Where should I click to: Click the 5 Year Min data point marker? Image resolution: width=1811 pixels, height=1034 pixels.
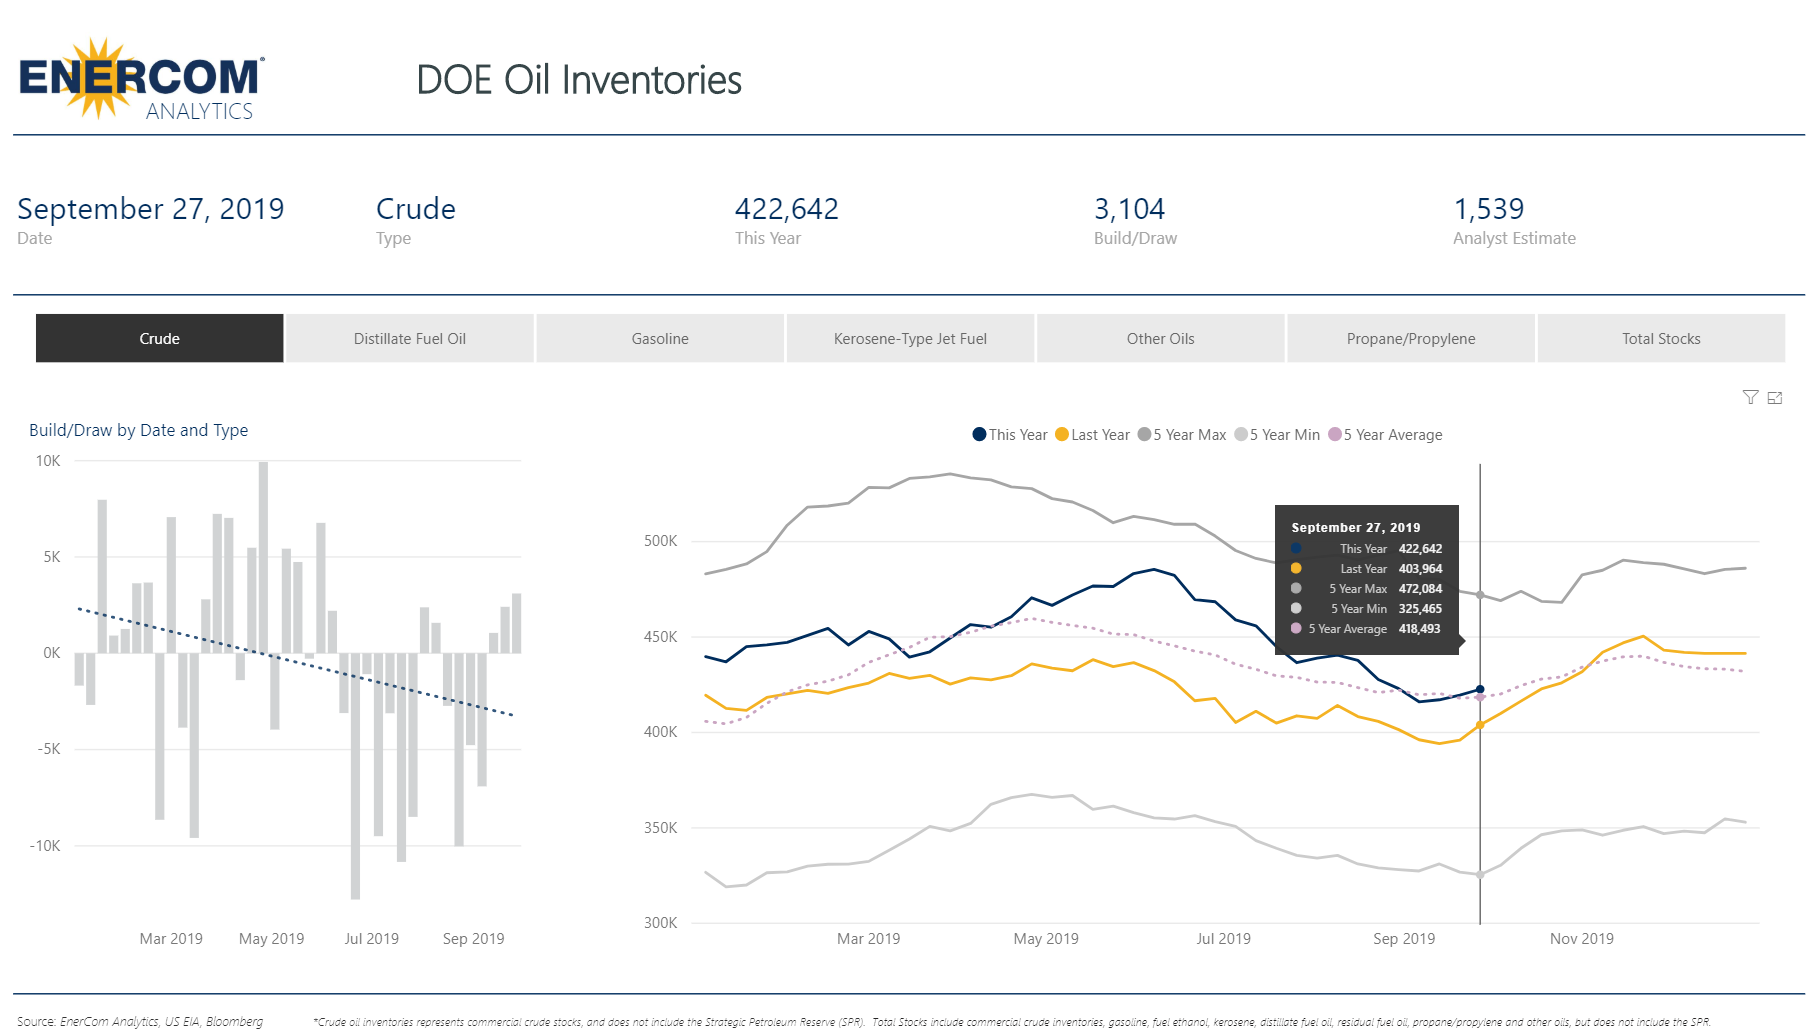1480,875
